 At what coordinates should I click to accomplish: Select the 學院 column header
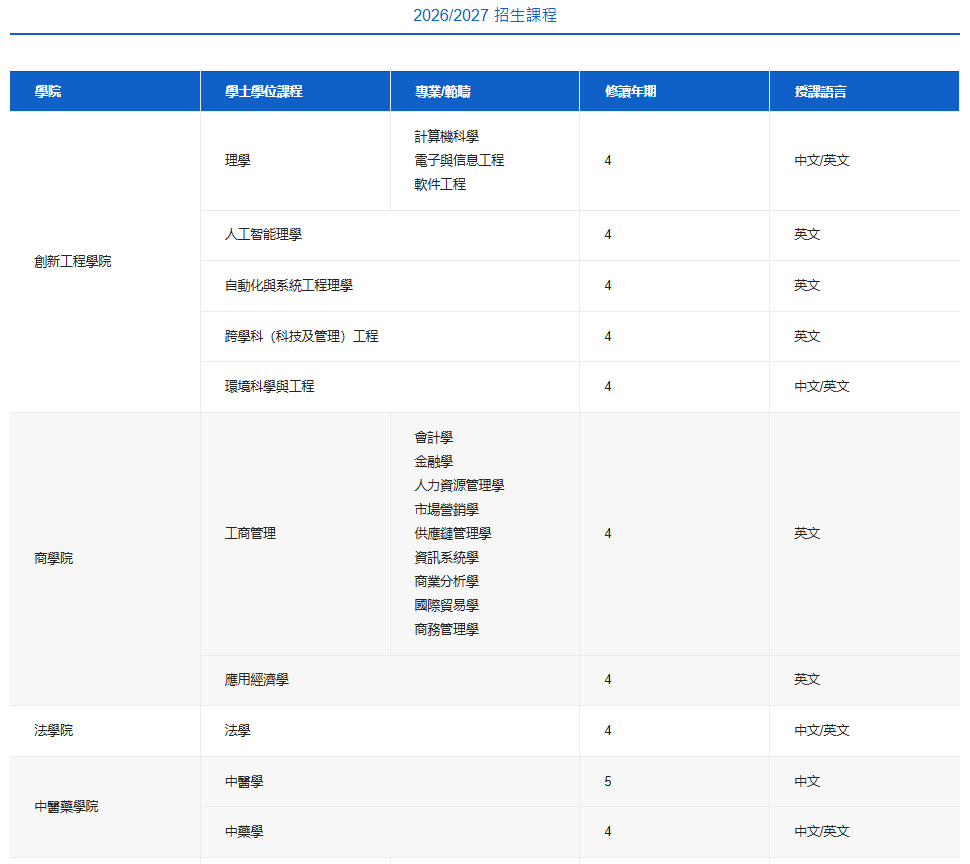point(48,91)
